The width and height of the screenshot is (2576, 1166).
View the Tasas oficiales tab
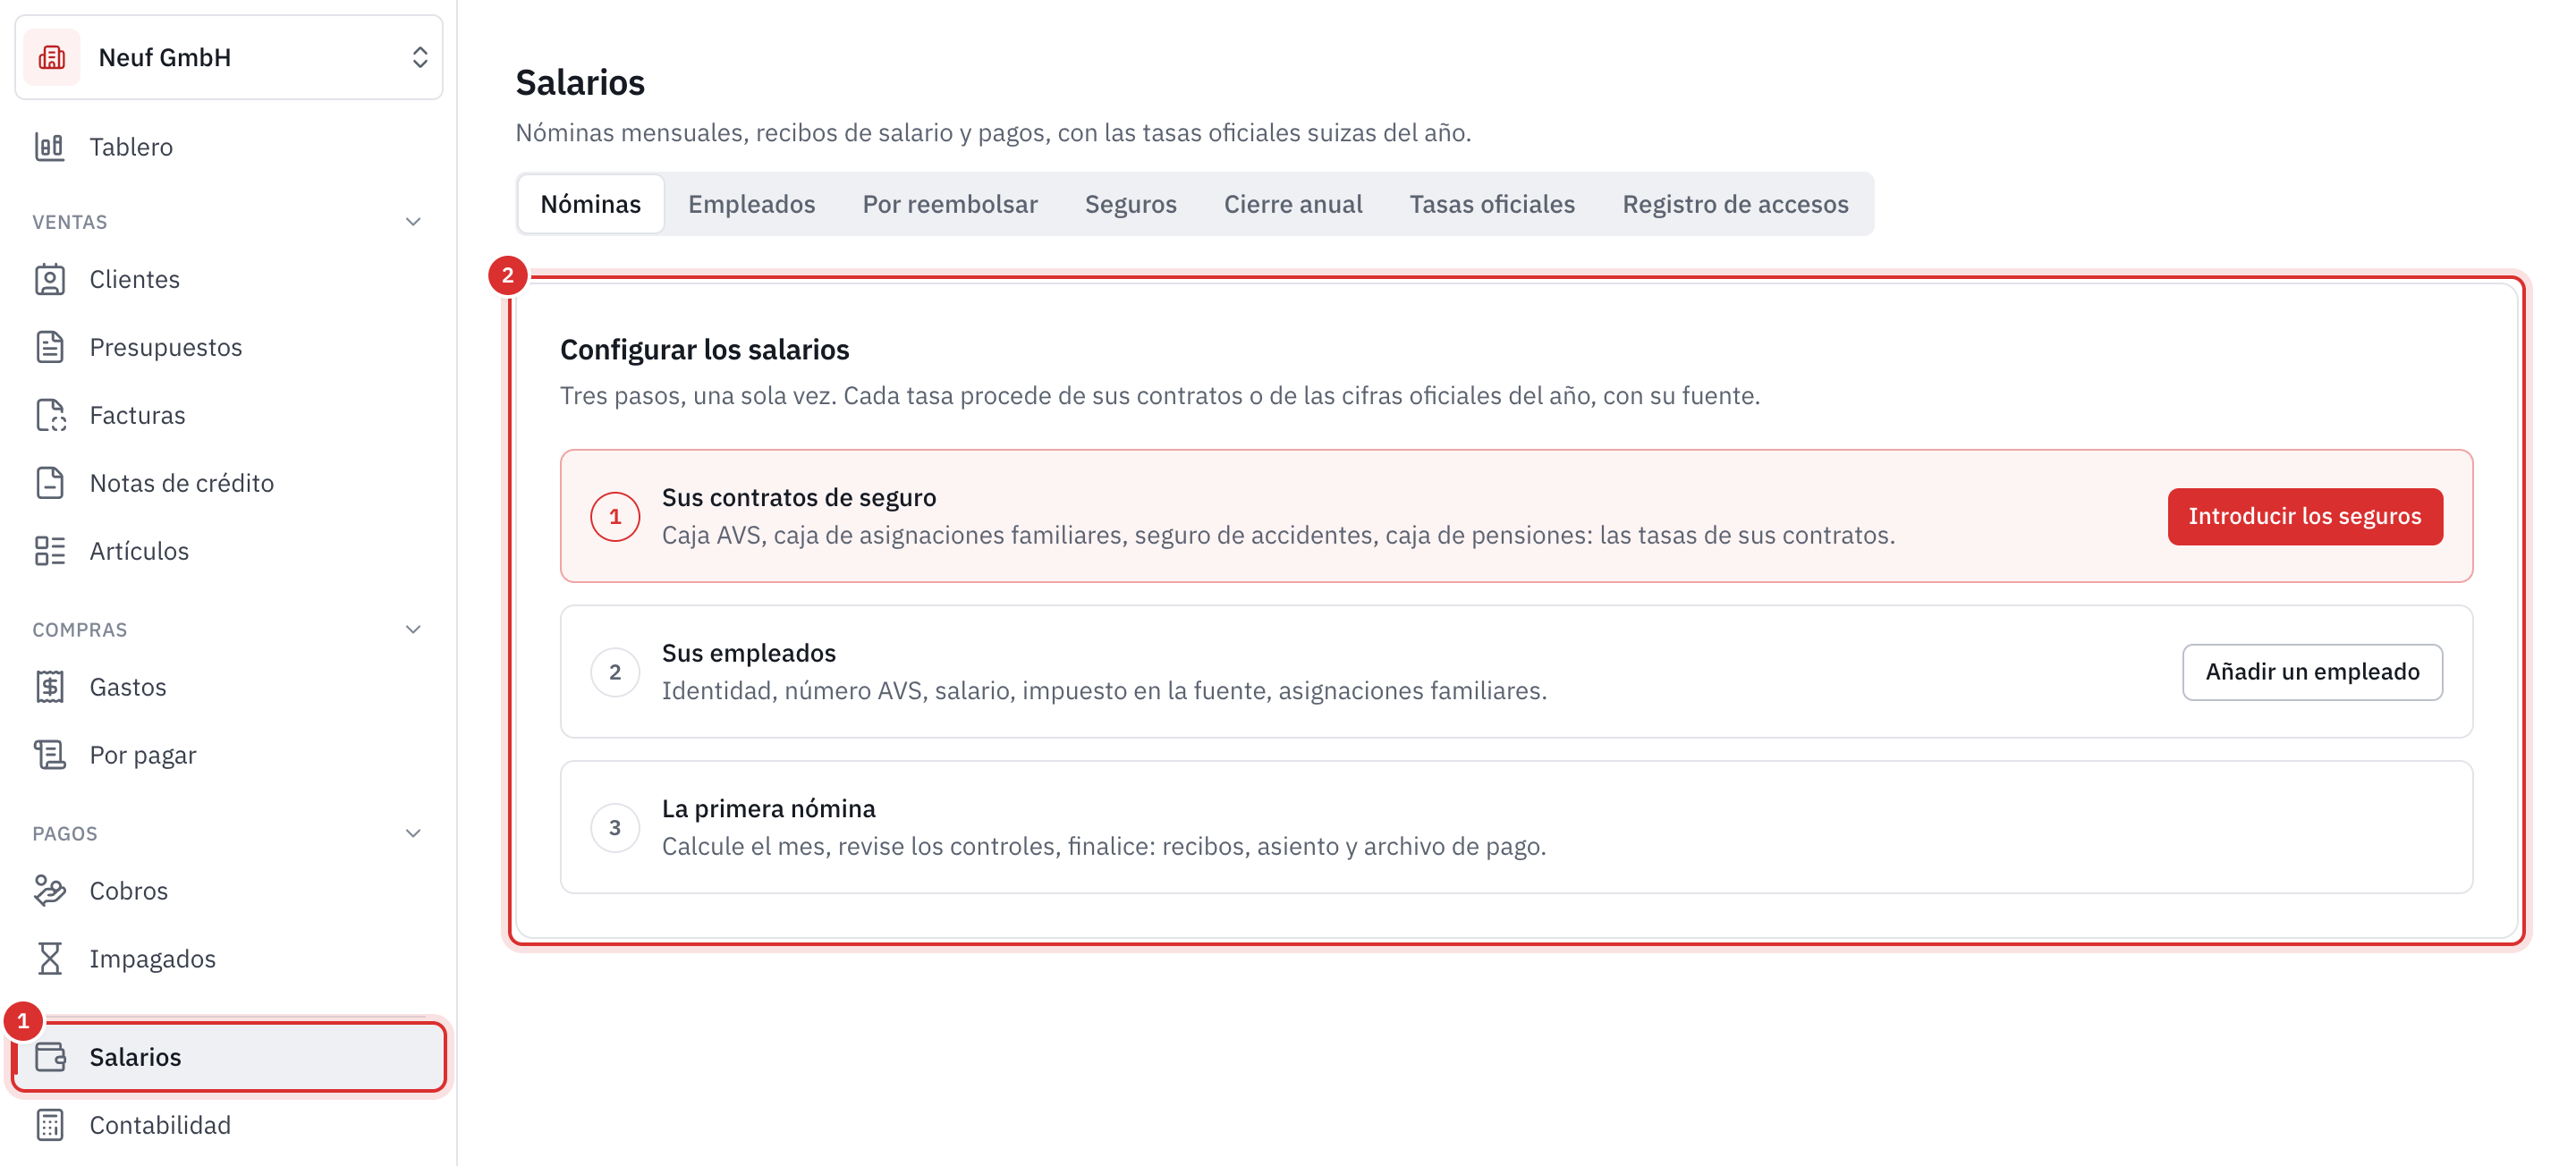point(1492,204)
